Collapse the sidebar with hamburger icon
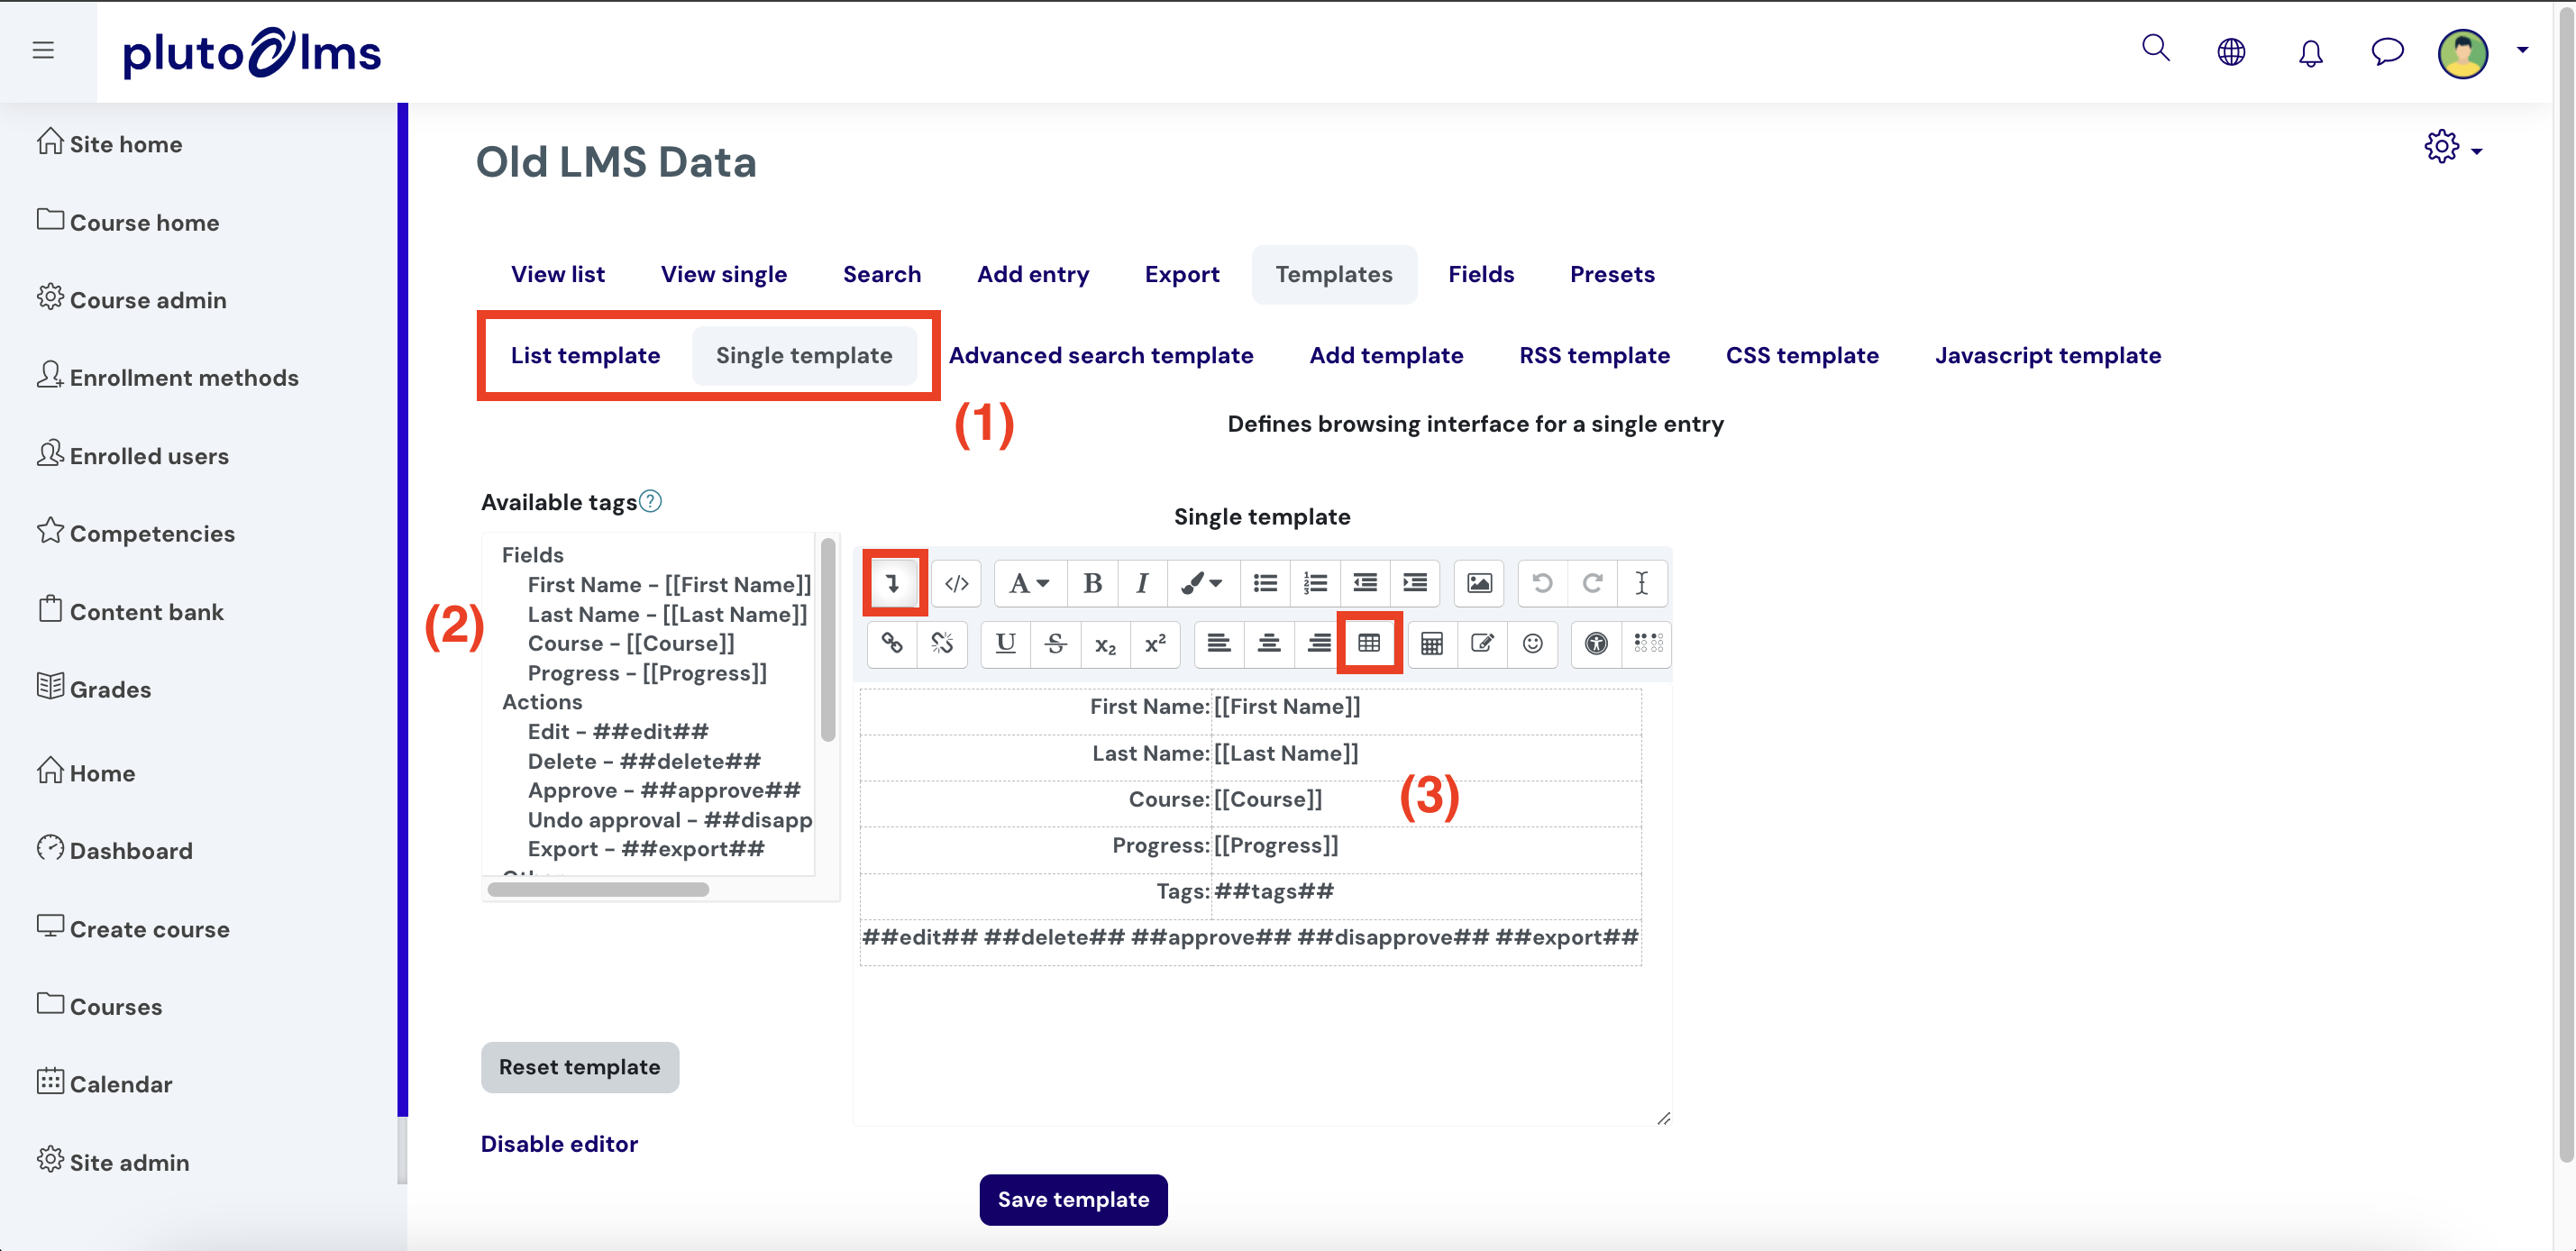The image size is (2576, 1251). click(x=43, y=50)
